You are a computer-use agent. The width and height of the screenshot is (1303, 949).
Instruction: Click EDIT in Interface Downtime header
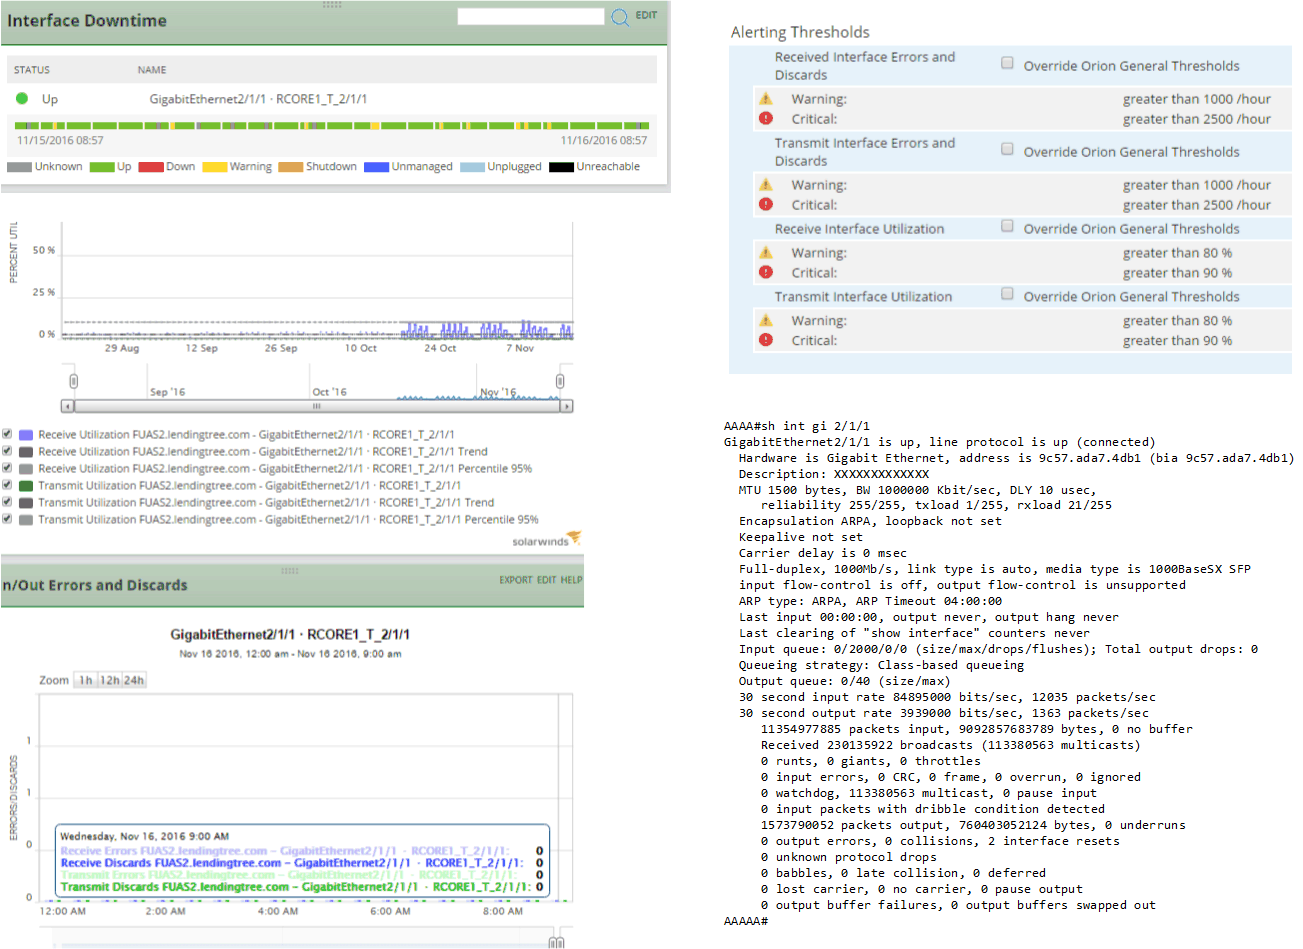tap(646, 15)
